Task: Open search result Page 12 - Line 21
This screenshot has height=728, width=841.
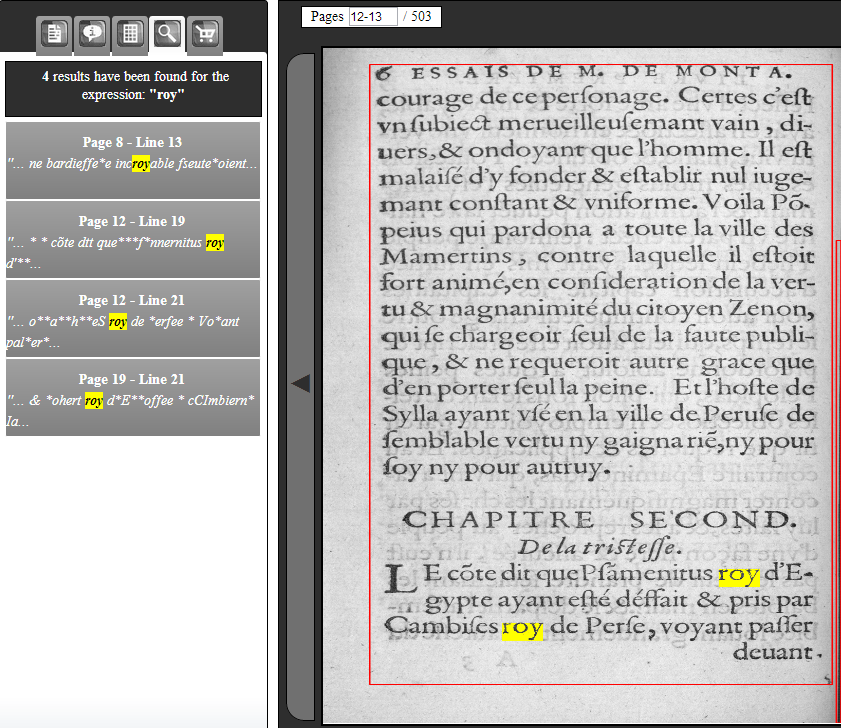Action: (x=133, y=318)
